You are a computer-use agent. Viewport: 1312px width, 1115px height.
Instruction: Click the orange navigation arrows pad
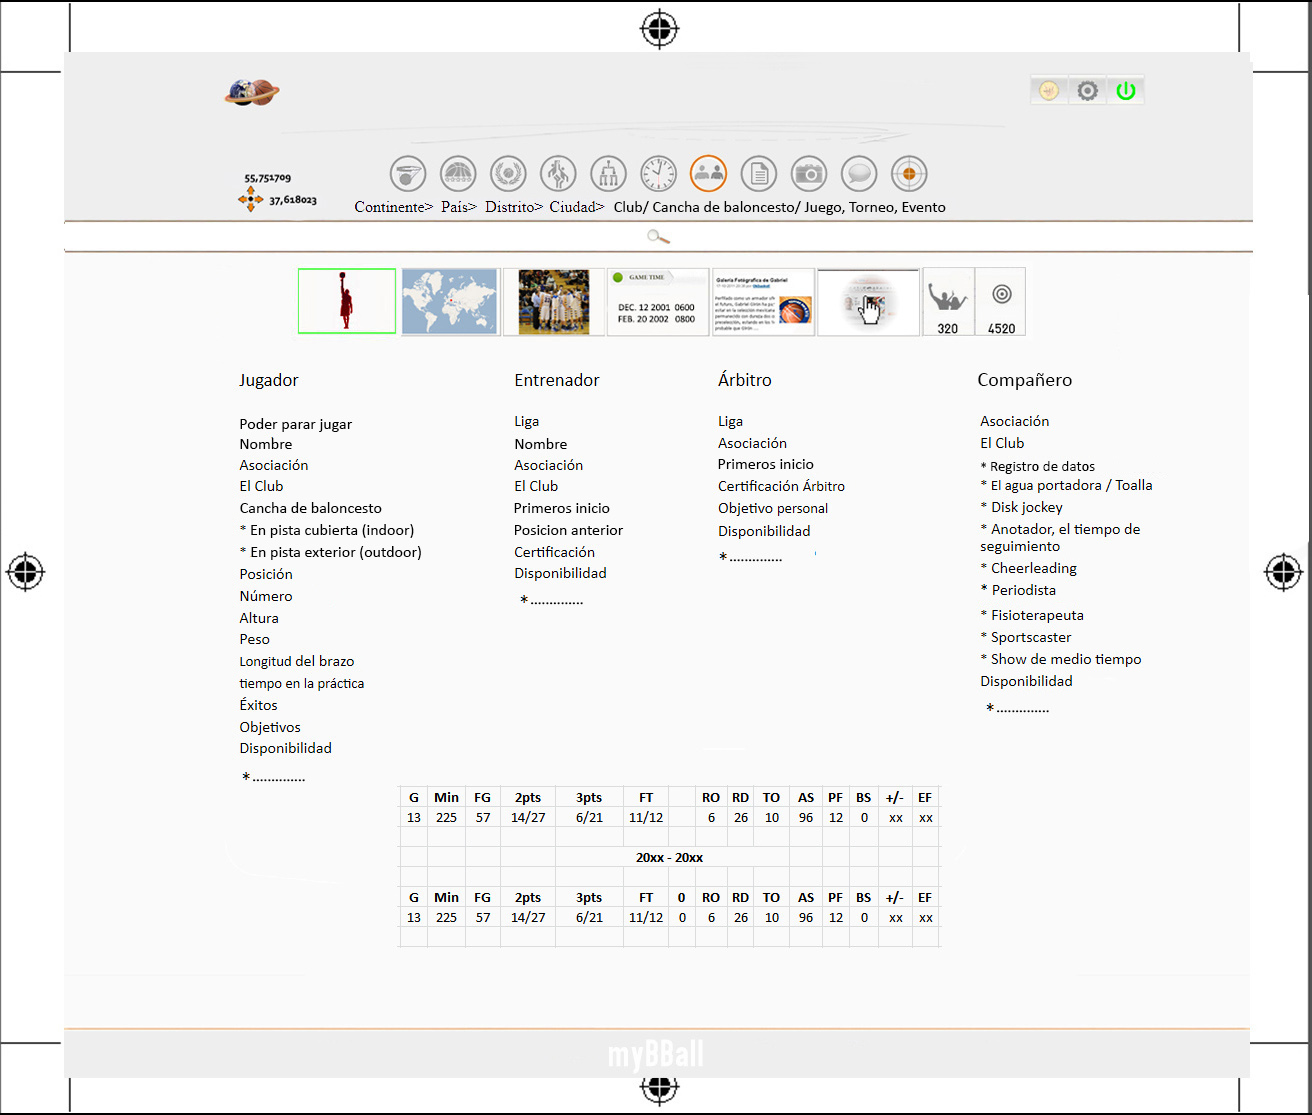(250, 200)
